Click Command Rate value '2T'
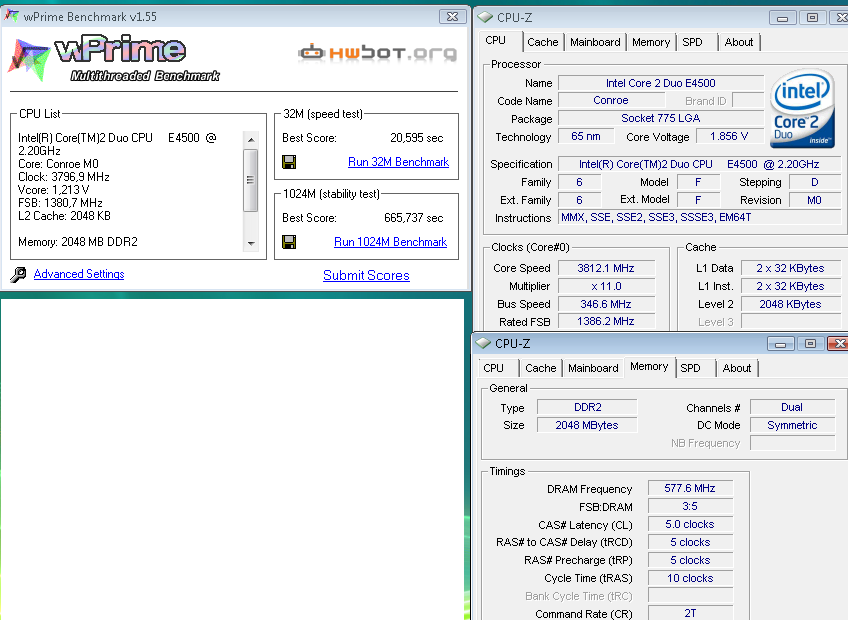The height and width of the screenshot is (620, 848). pos(690,614)
